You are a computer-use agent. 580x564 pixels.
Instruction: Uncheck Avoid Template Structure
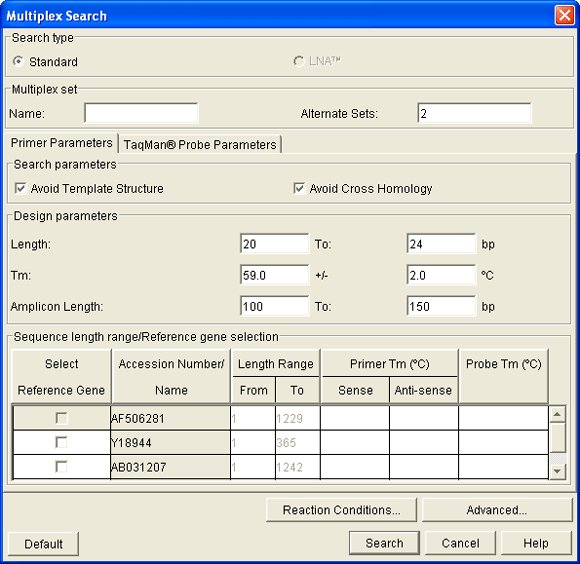(x=20, y=188)
